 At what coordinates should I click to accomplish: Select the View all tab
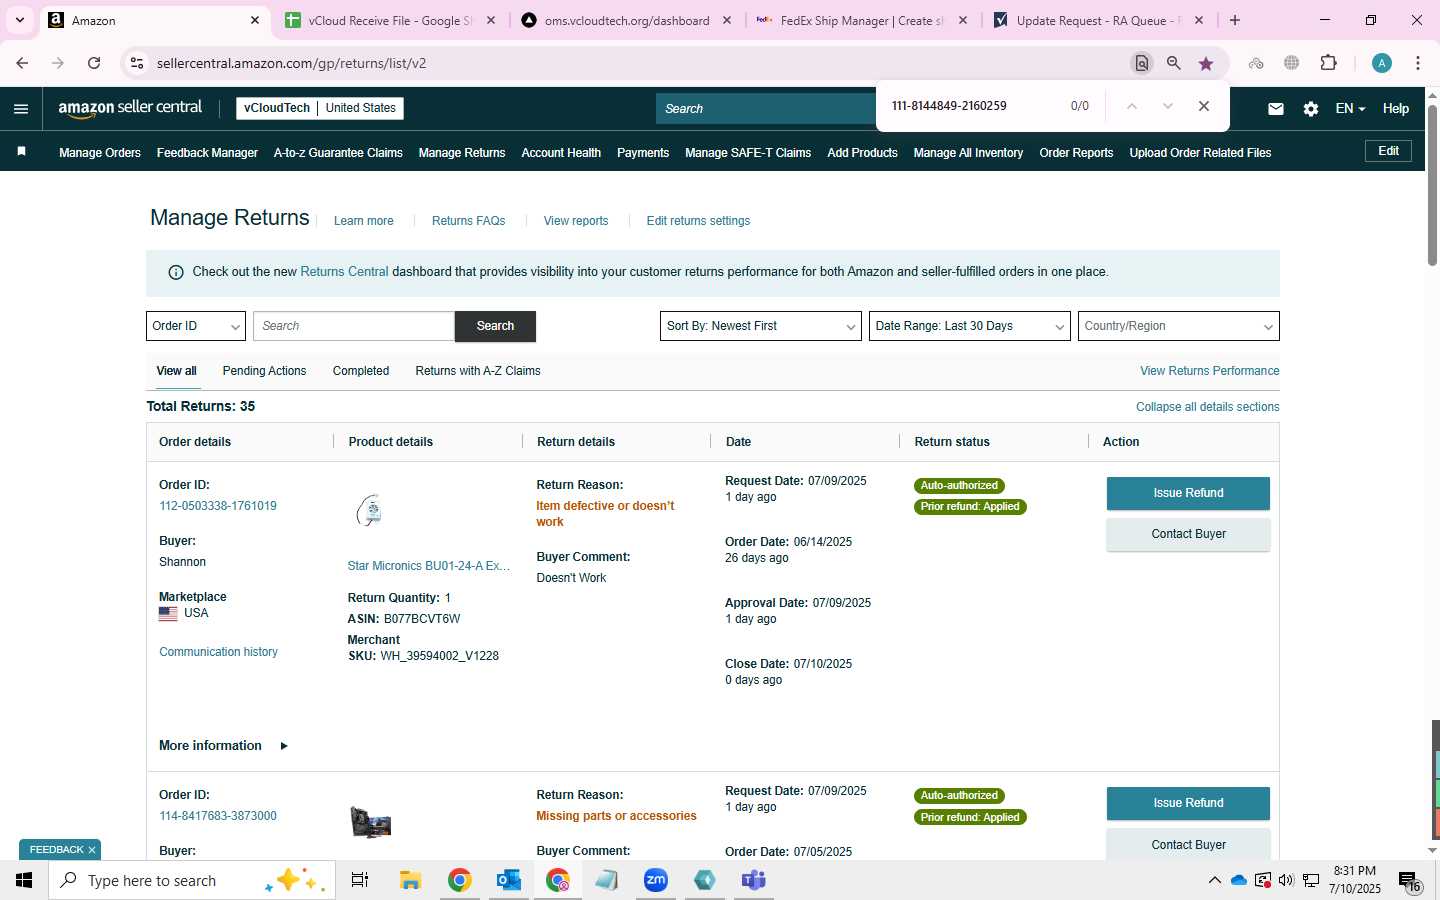click(x=176, y=371)
